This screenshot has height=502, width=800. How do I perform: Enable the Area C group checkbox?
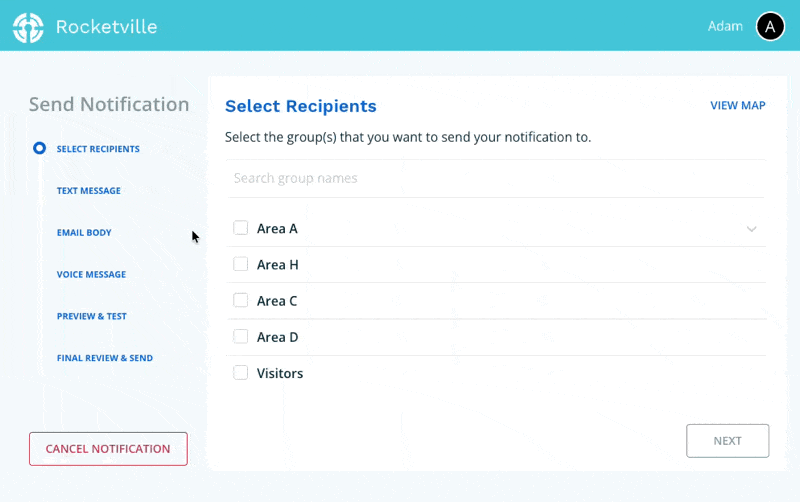click(241, 300)
